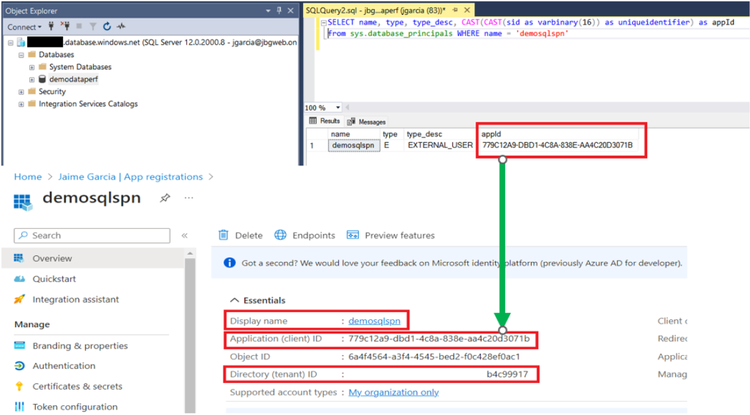The height and width of the screenshot is (415, 750).
Task: Open the more options ellipsis beside demosqlspn
Action: (189, 197)
